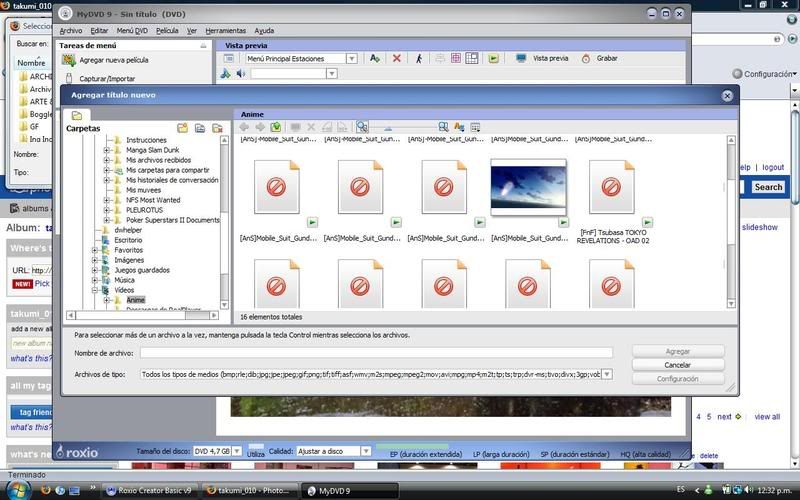
Task: Click the Nombre de archivo input field
Action: click(376, 353)
